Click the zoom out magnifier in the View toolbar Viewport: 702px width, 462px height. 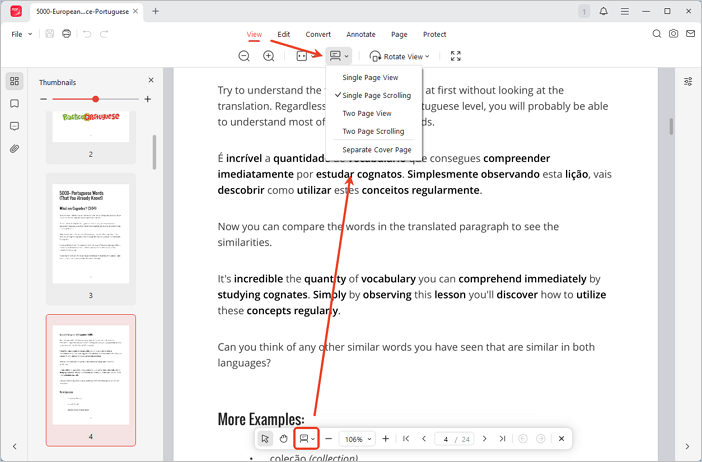pos(244,57)
